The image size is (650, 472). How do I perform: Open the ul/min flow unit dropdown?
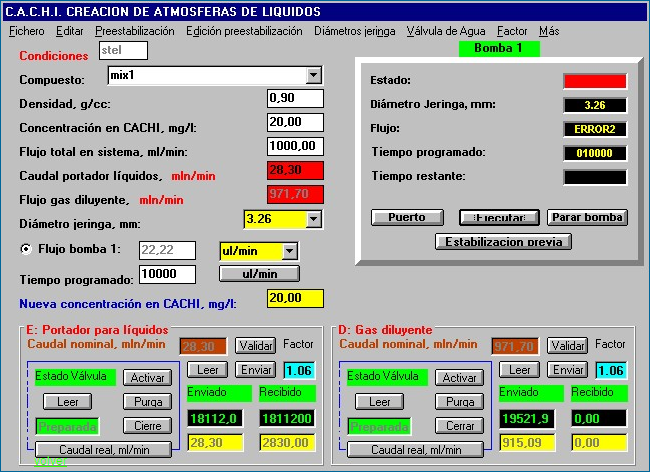pyautogui.click(x=290, y=251)
